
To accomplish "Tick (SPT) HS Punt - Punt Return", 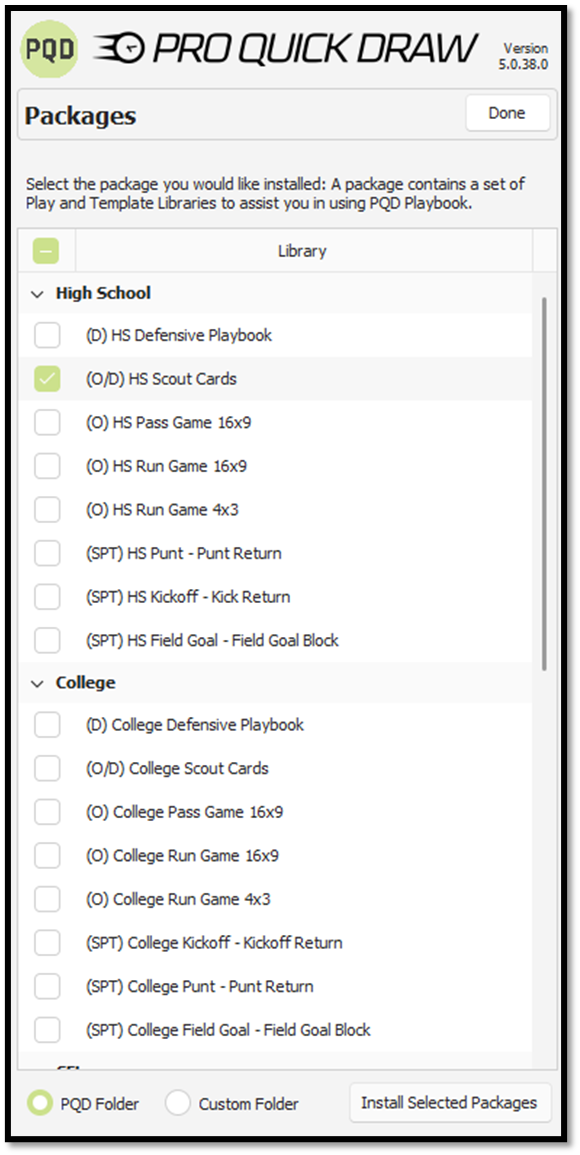I will point(47,553).
